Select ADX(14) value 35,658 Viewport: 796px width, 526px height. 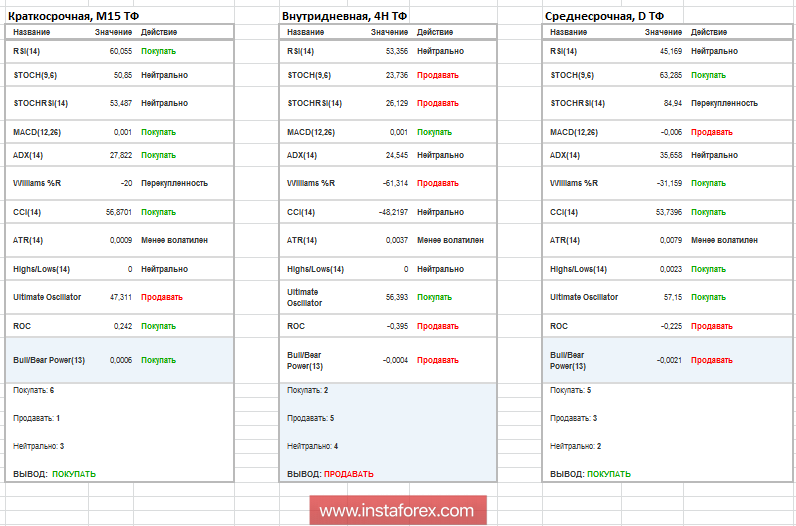tap(671, 155)
